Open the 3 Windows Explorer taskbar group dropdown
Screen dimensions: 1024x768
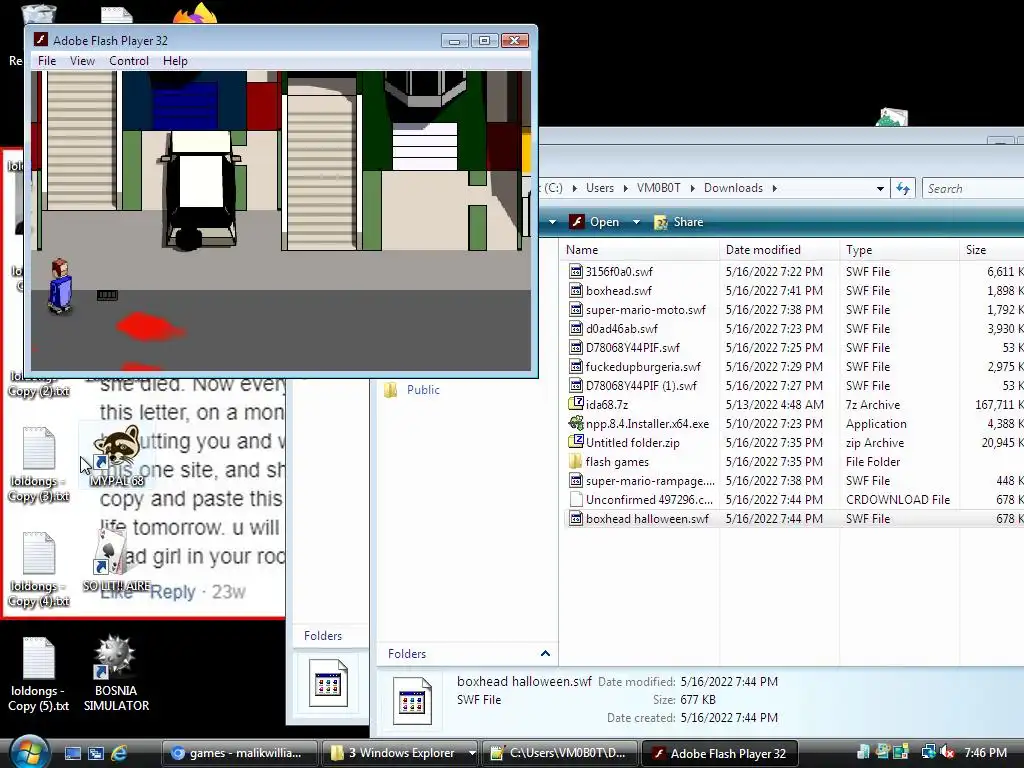[472, 753]
